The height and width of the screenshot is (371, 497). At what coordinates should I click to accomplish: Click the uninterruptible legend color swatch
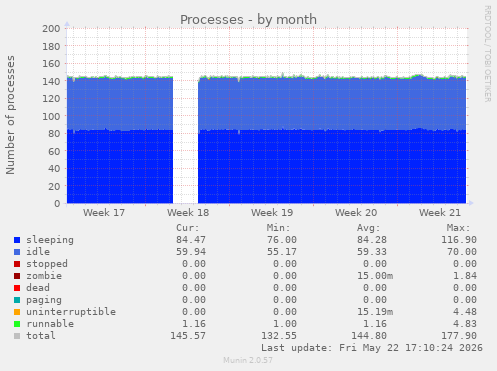pos(17,312)
